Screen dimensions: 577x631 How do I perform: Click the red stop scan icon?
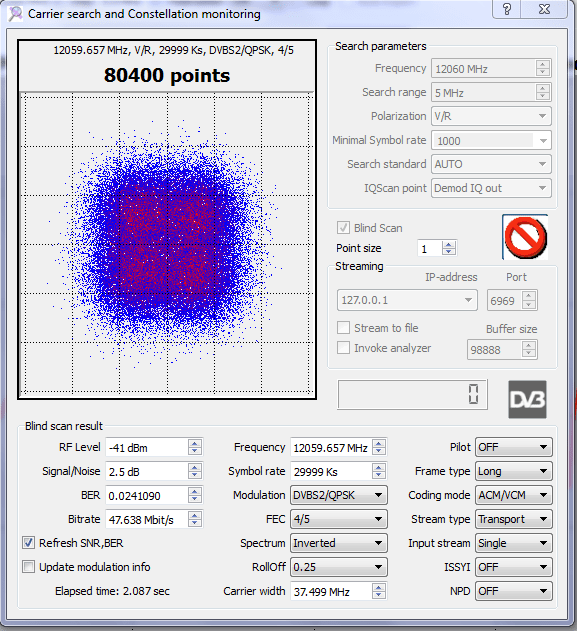[525, 237]
